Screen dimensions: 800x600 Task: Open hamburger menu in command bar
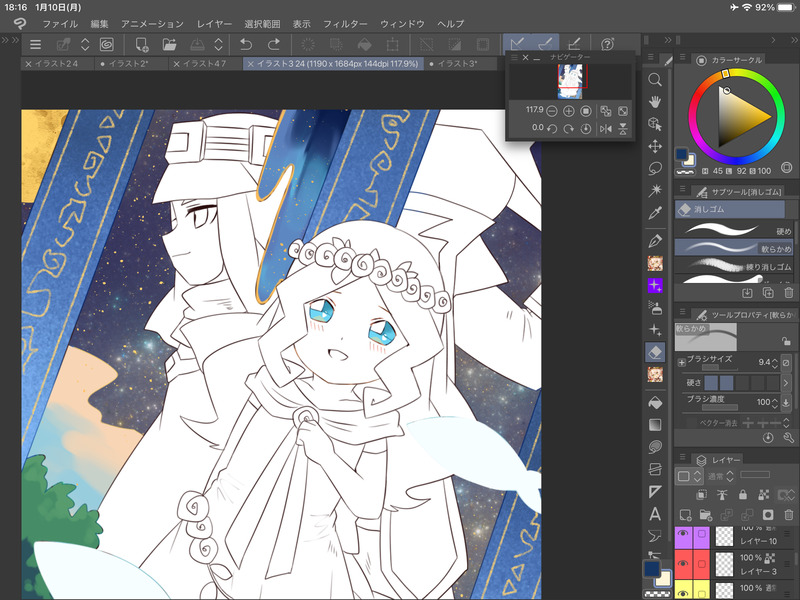[35, 44]
